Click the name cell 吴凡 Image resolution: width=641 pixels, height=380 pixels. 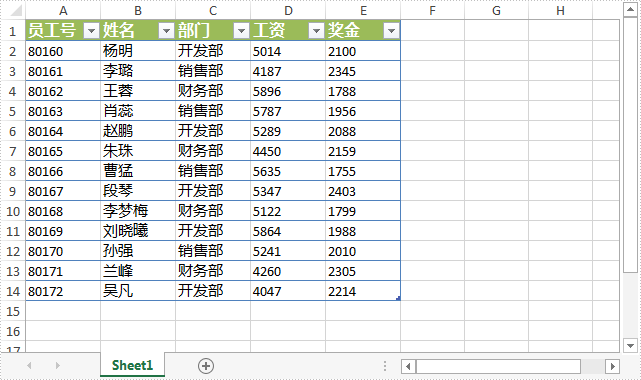click(x=138, y=291)
